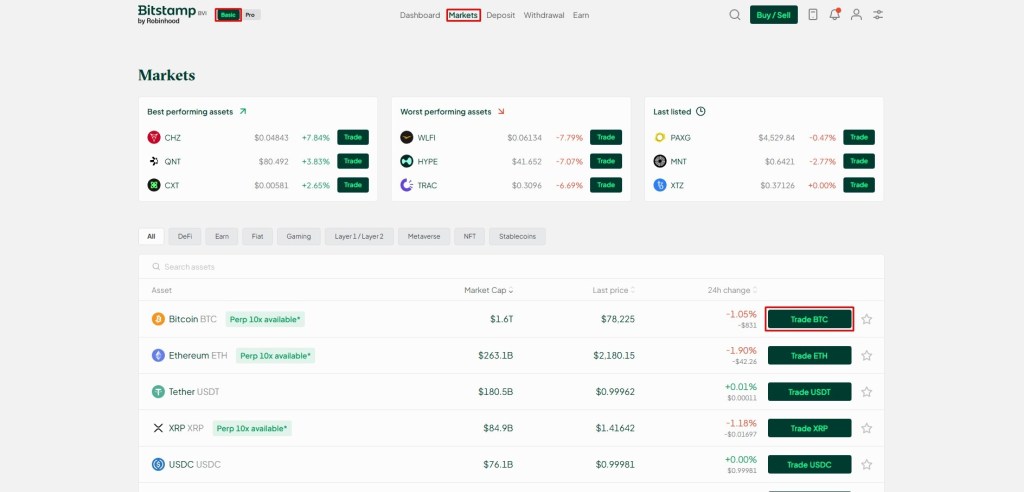The height and width of the screenshot is (492, 1024).
Task: Click the PAXG coin icon
Action: (x=660, y=137)
